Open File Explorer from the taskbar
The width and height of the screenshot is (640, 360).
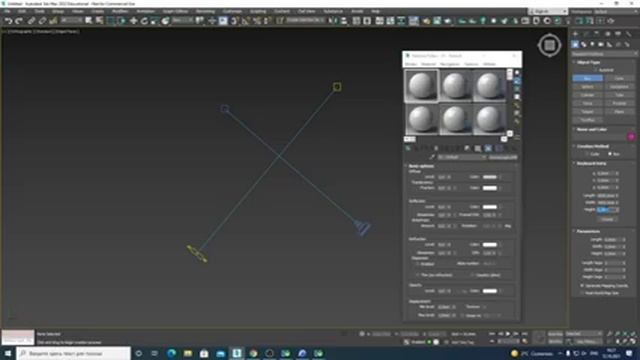(x=188, y=353)
